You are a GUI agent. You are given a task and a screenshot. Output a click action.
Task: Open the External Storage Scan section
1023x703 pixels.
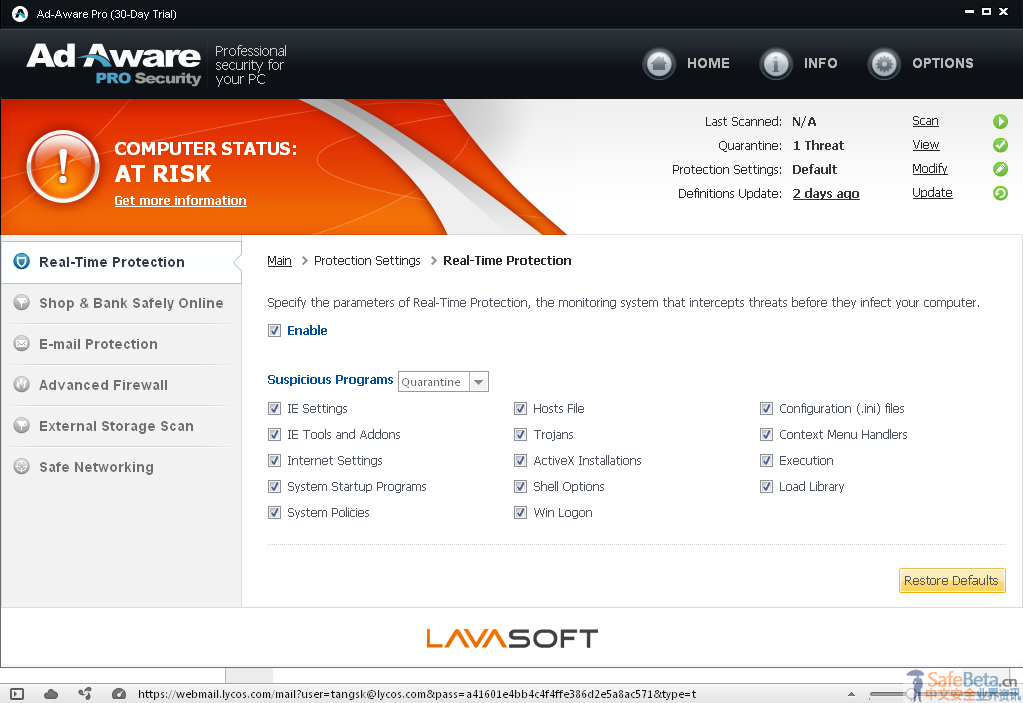tap(121, 426)
